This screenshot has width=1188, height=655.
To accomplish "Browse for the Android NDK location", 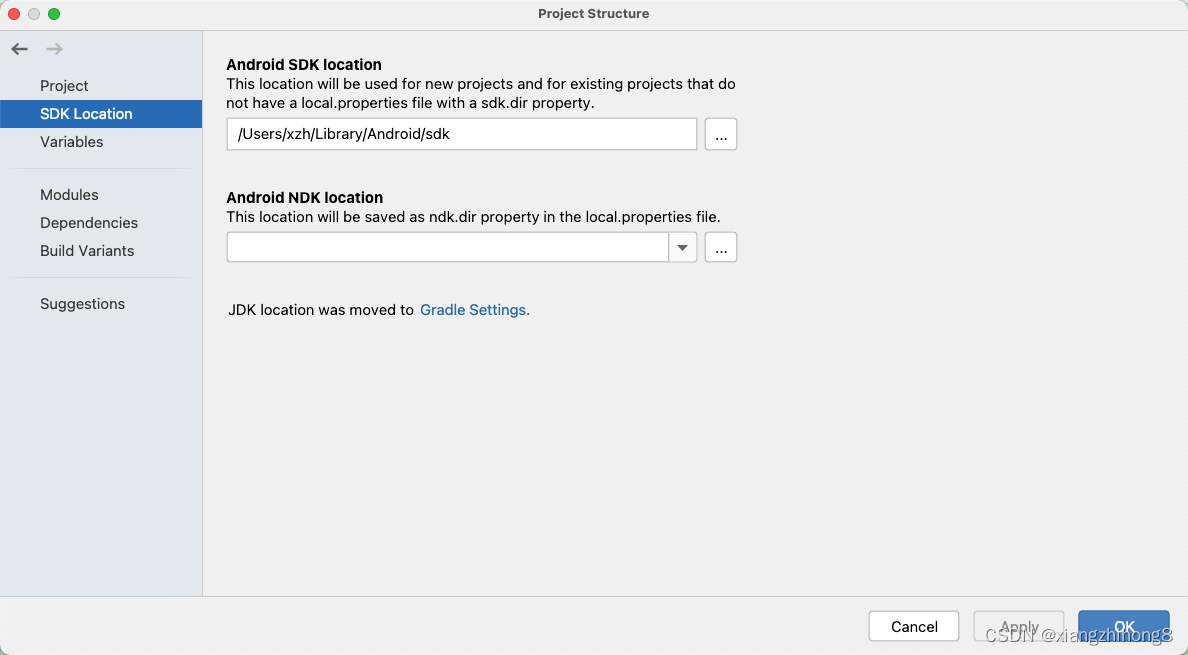I will [x=720, y=247].
